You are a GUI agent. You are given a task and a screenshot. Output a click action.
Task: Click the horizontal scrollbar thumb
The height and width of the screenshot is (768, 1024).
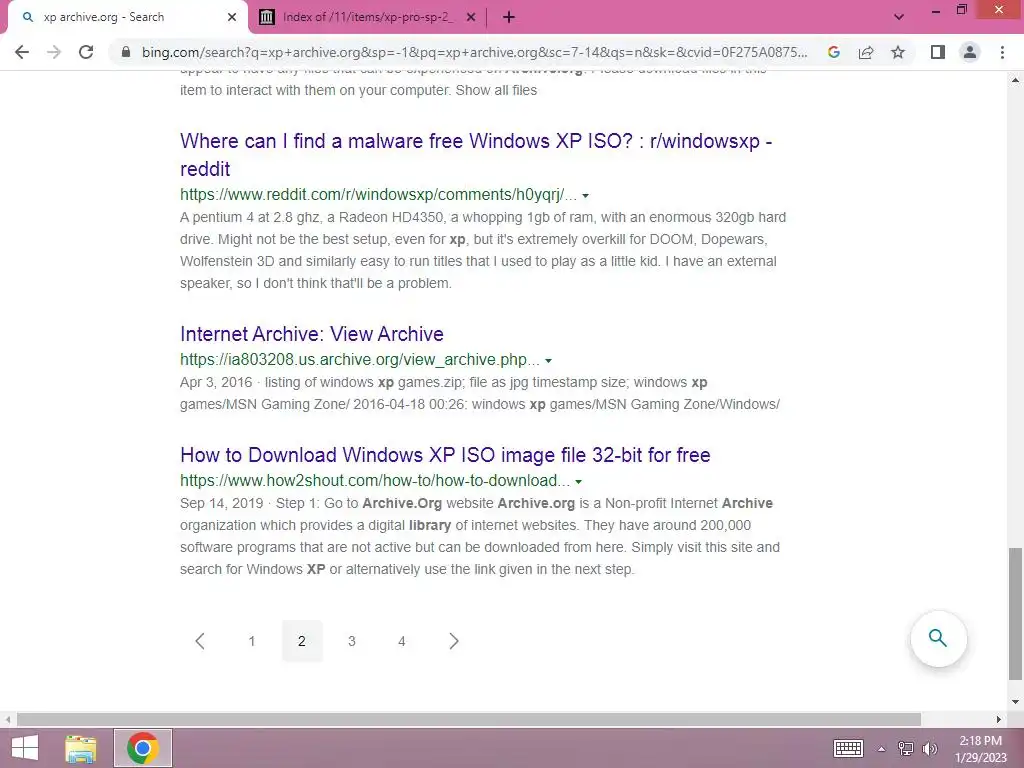(468, 719)
